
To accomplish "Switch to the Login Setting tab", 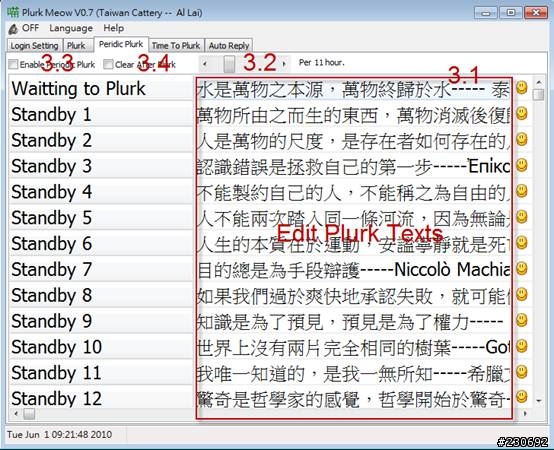I will point(35,46).
